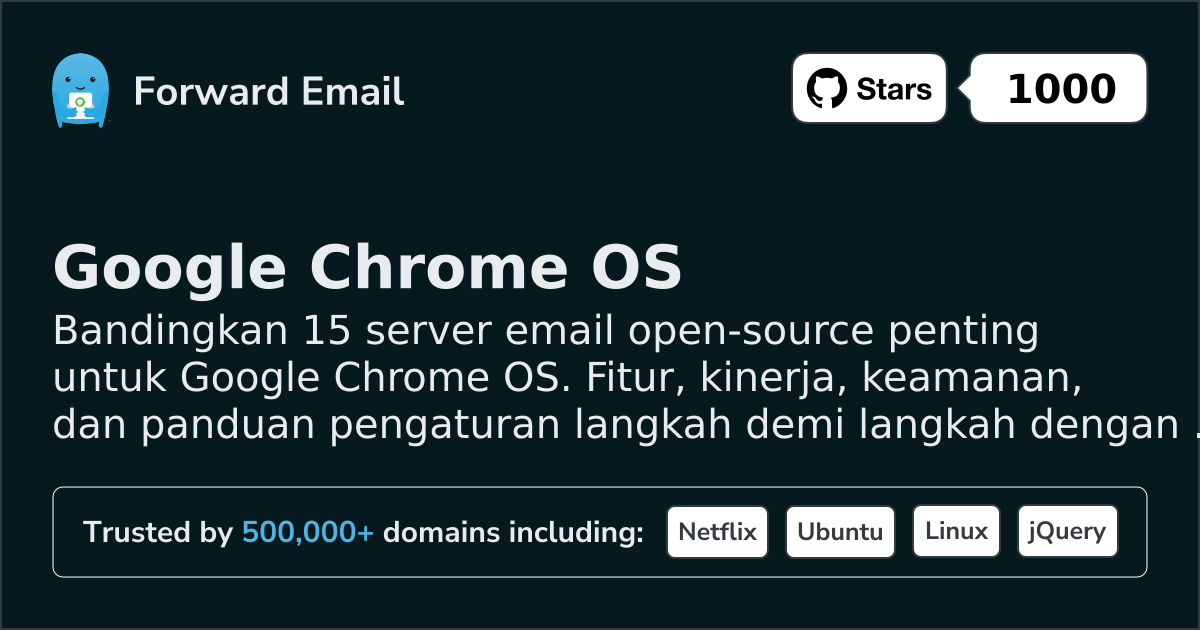Select the Google Chrome OS heading
1200x630 pixels.
coord(367,268)
